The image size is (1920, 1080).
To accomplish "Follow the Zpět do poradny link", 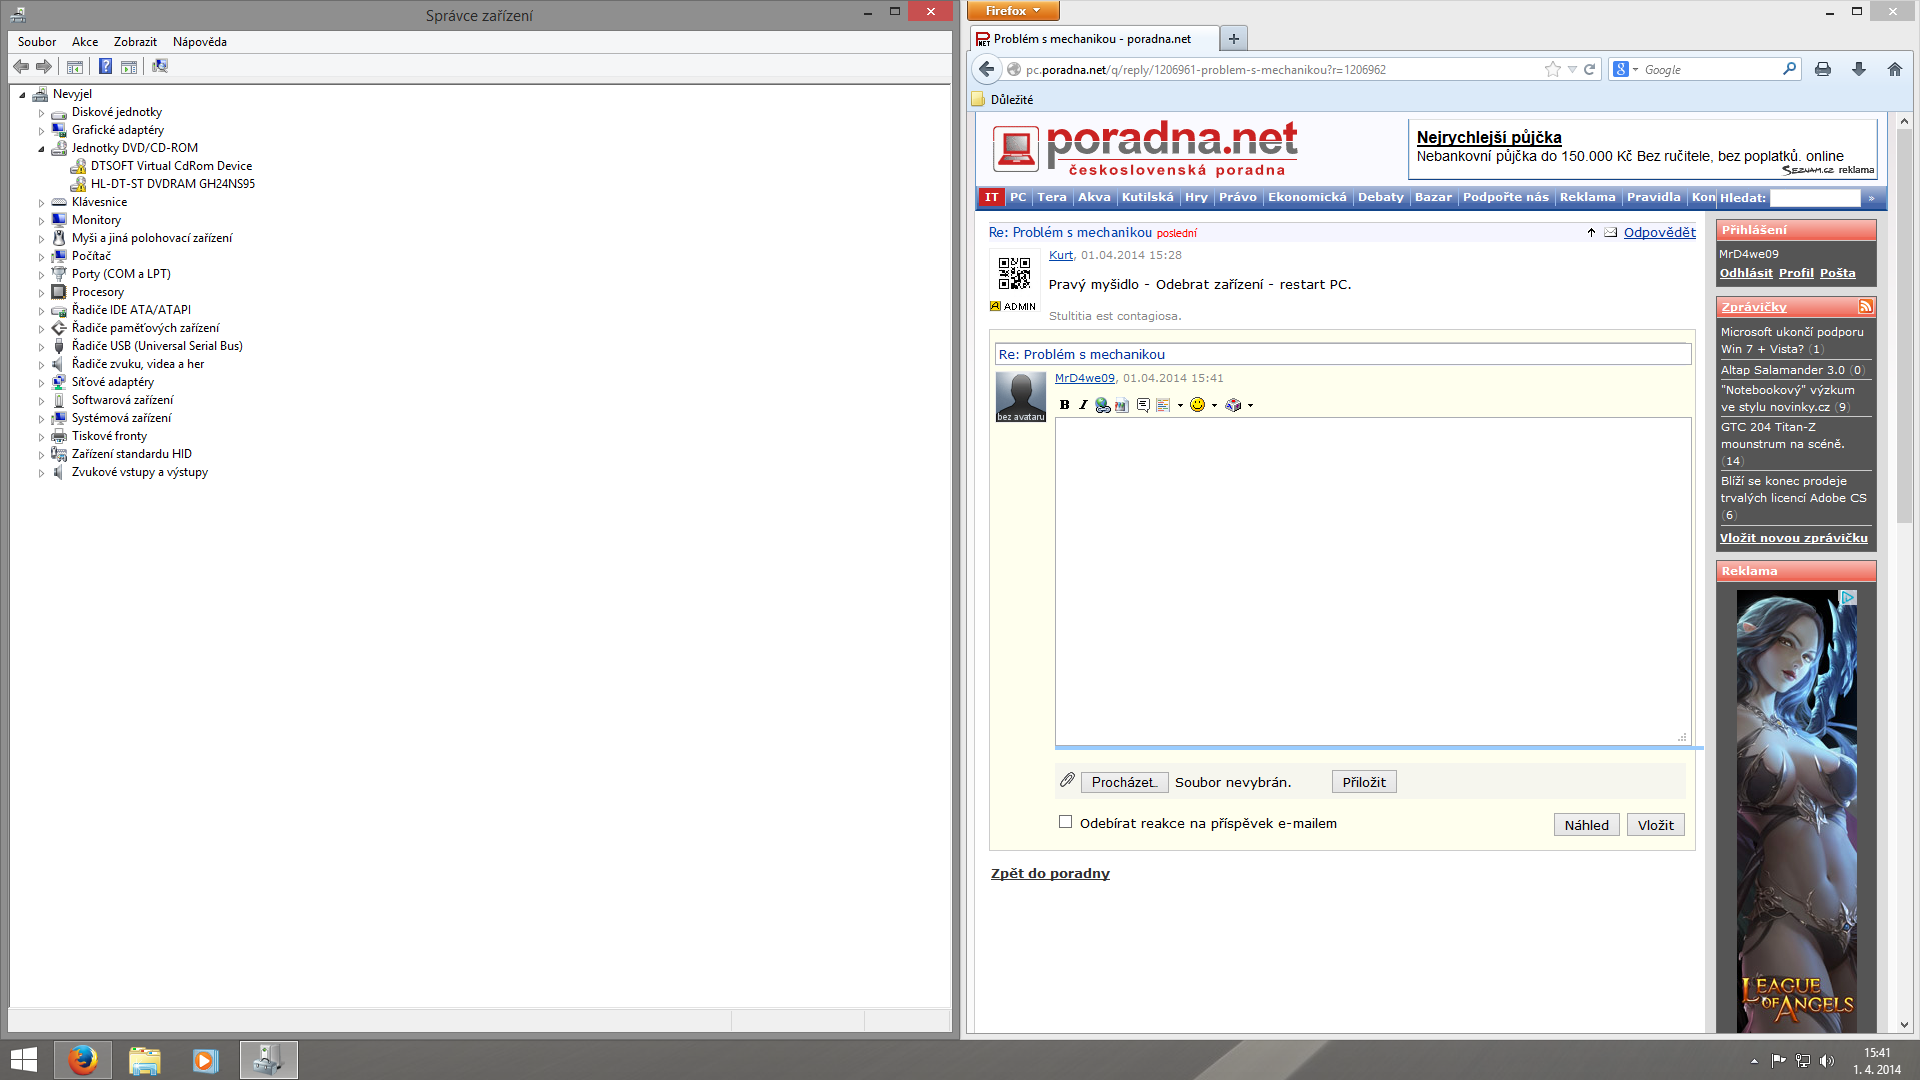I will point(1050,873).
